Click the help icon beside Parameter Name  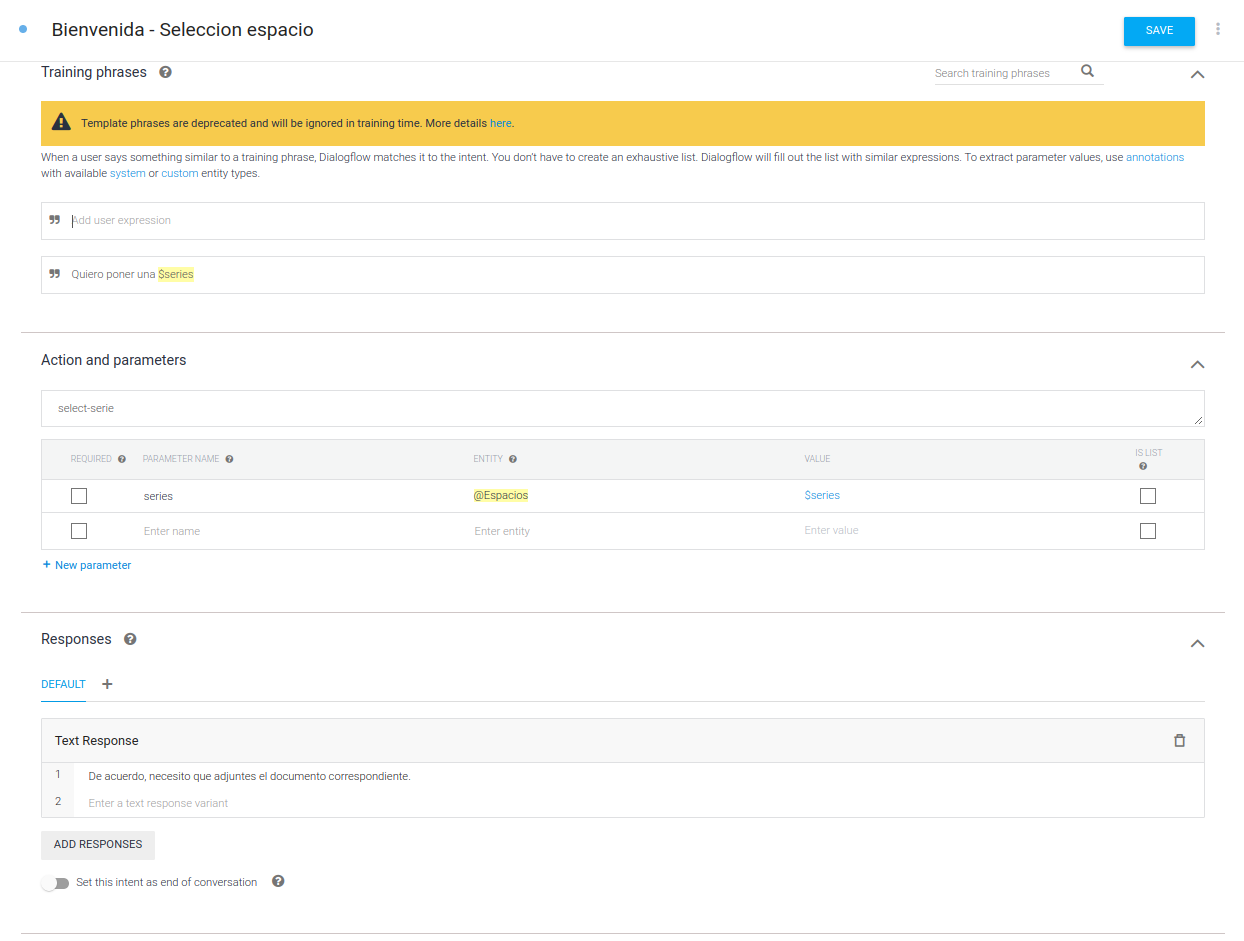tap(229, 459)
